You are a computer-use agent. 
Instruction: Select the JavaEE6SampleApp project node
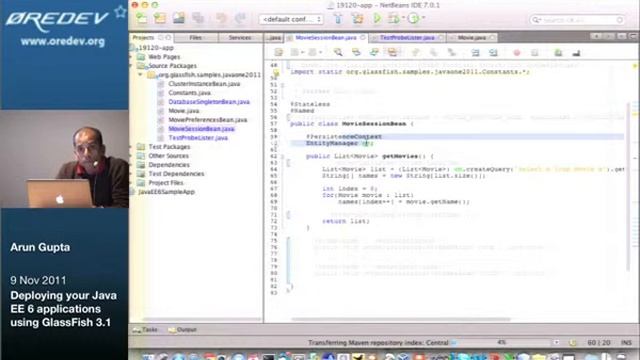click(x=167, y=191)
